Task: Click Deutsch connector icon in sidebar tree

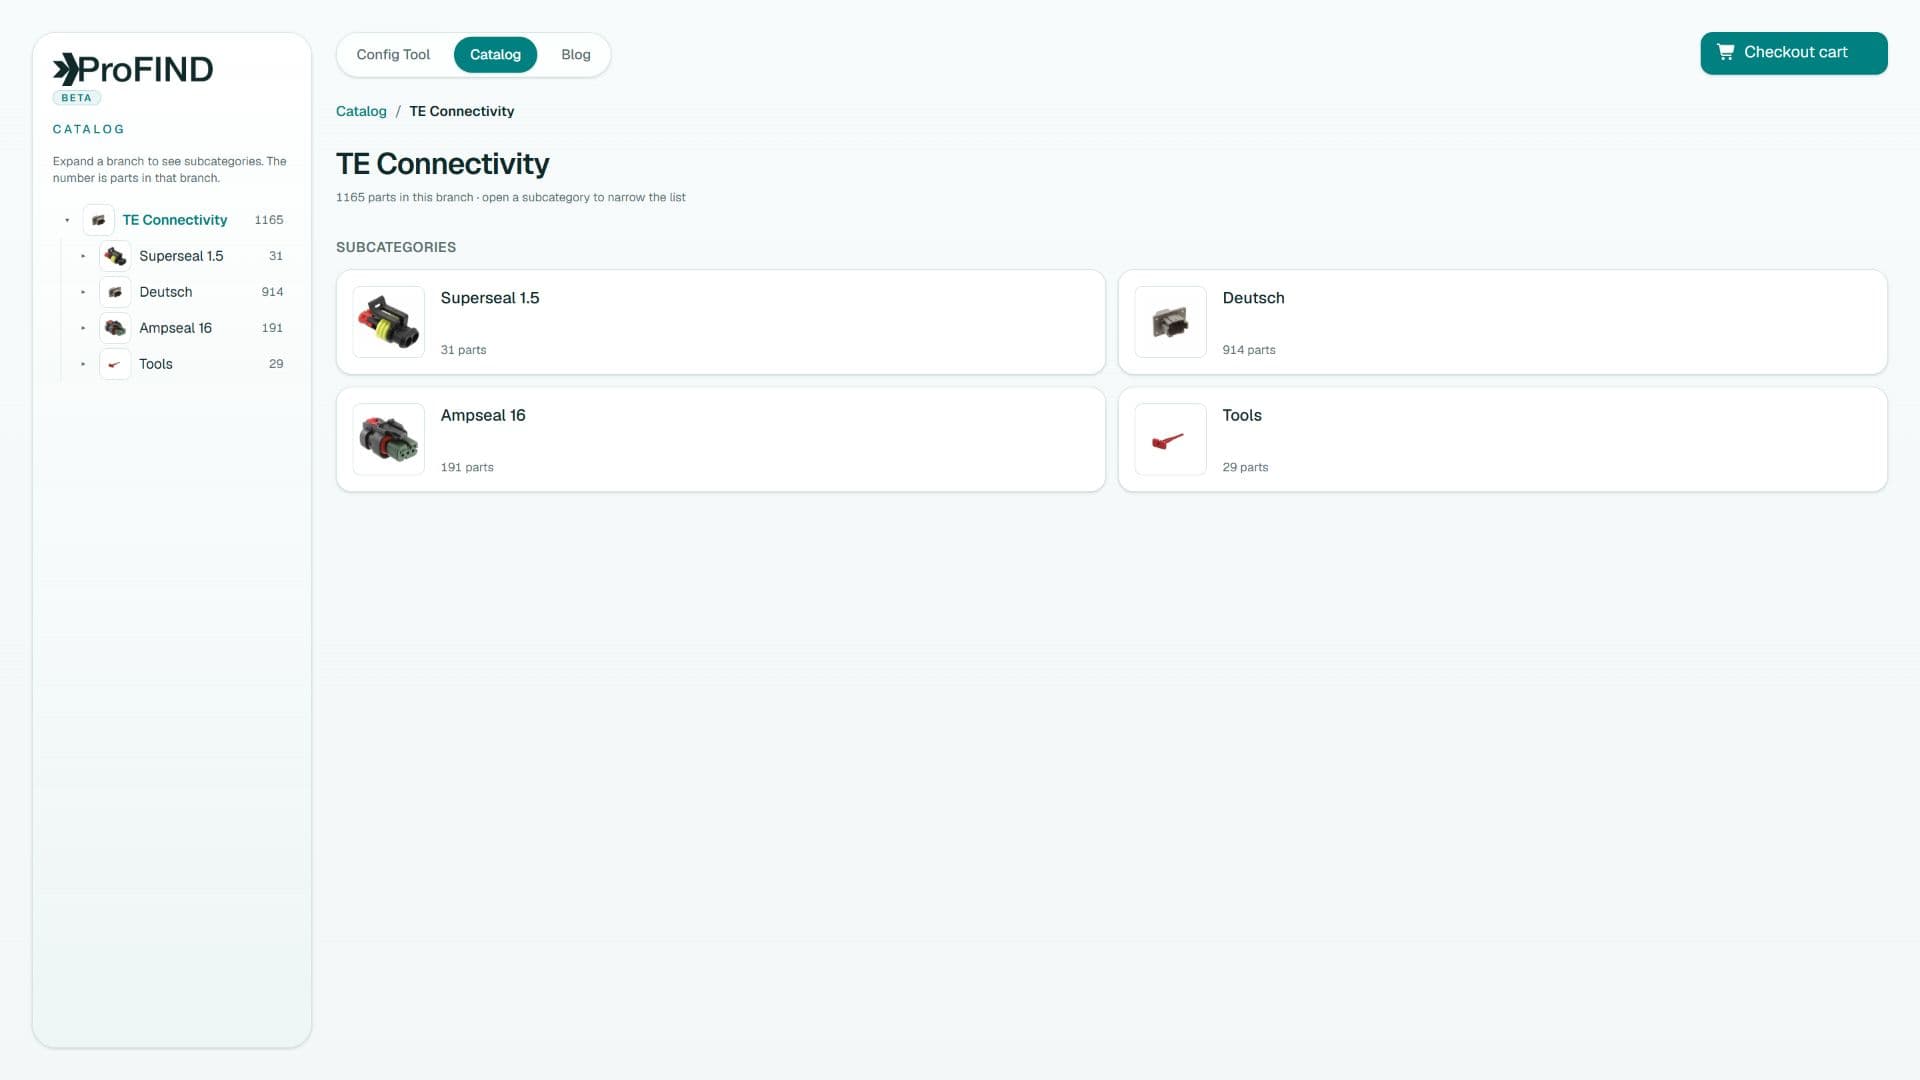Action: (x=115, y=292)
